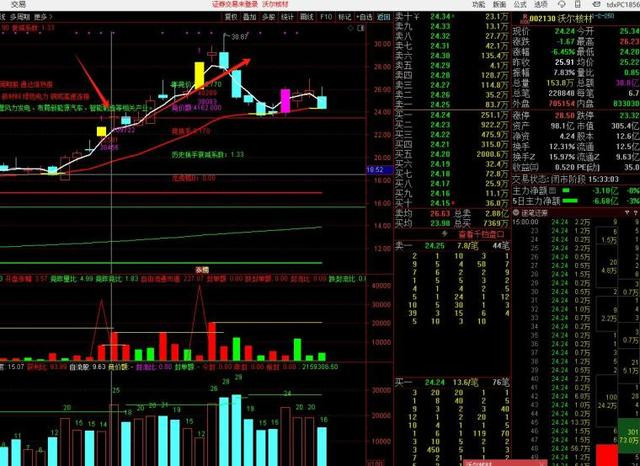
Task: Open the 画线 drawing tools
Action: click(x=307, y=17)
